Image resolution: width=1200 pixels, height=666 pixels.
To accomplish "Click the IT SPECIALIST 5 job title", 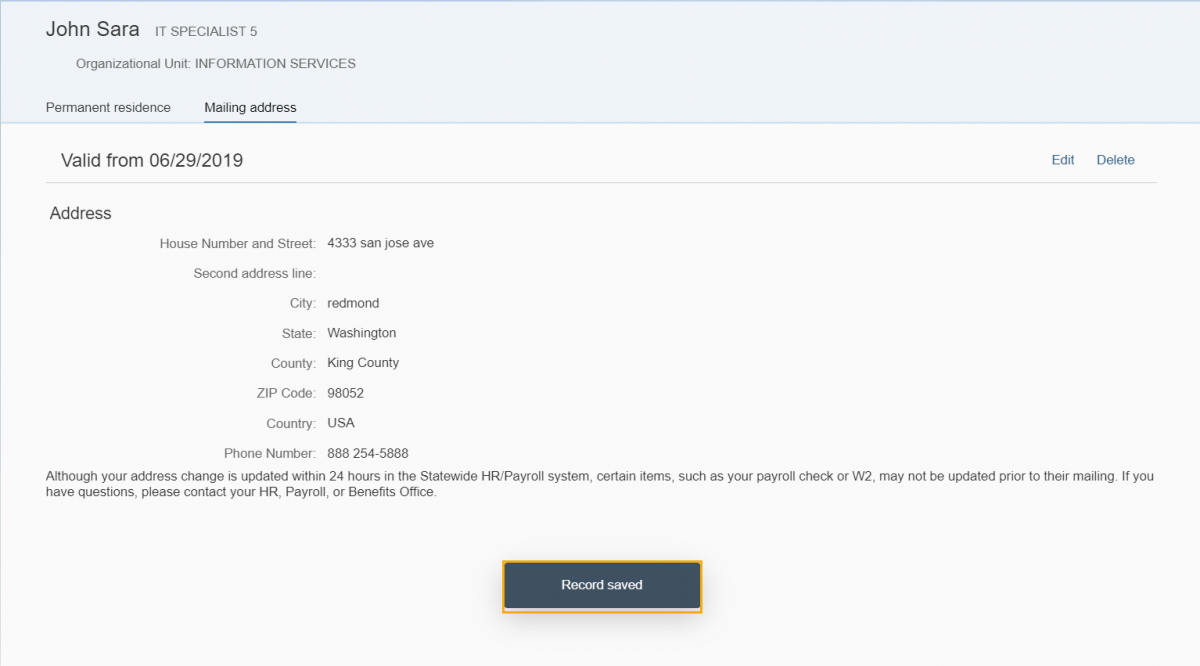I will point(206,32).
